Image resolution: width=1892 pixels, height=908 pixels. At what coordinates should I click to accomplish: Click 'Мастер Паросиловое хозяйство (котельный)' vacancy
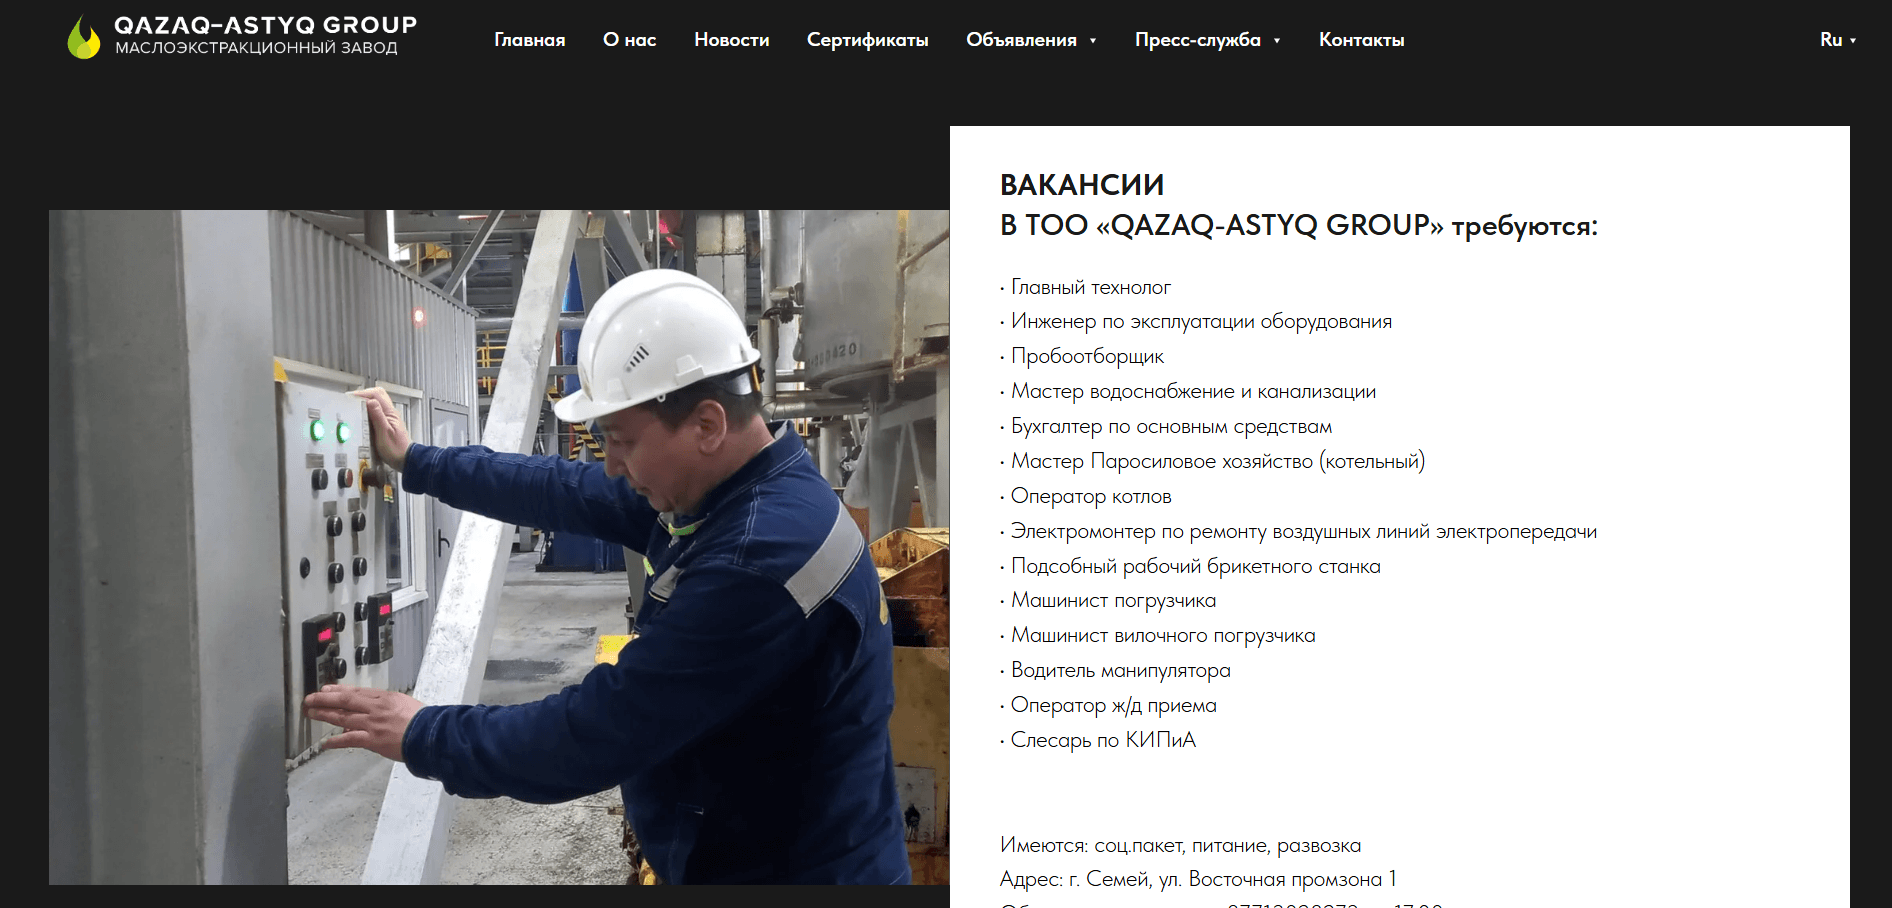click(1213, 461)
